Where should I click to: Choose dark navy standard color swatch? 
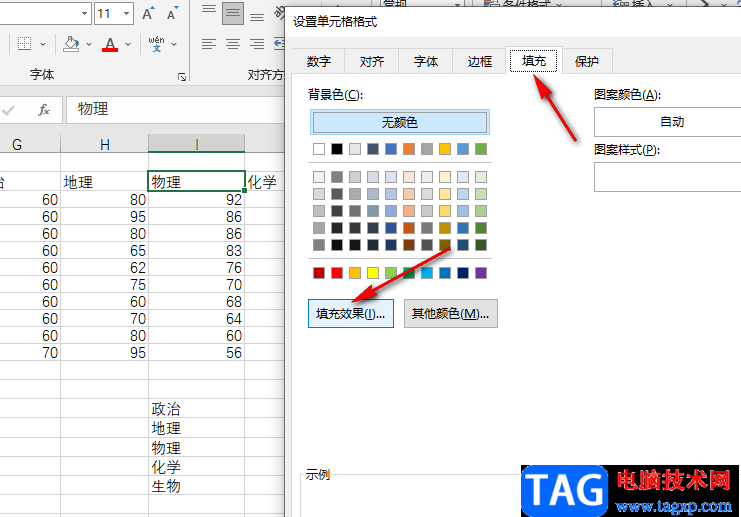[x=463, y=273]
